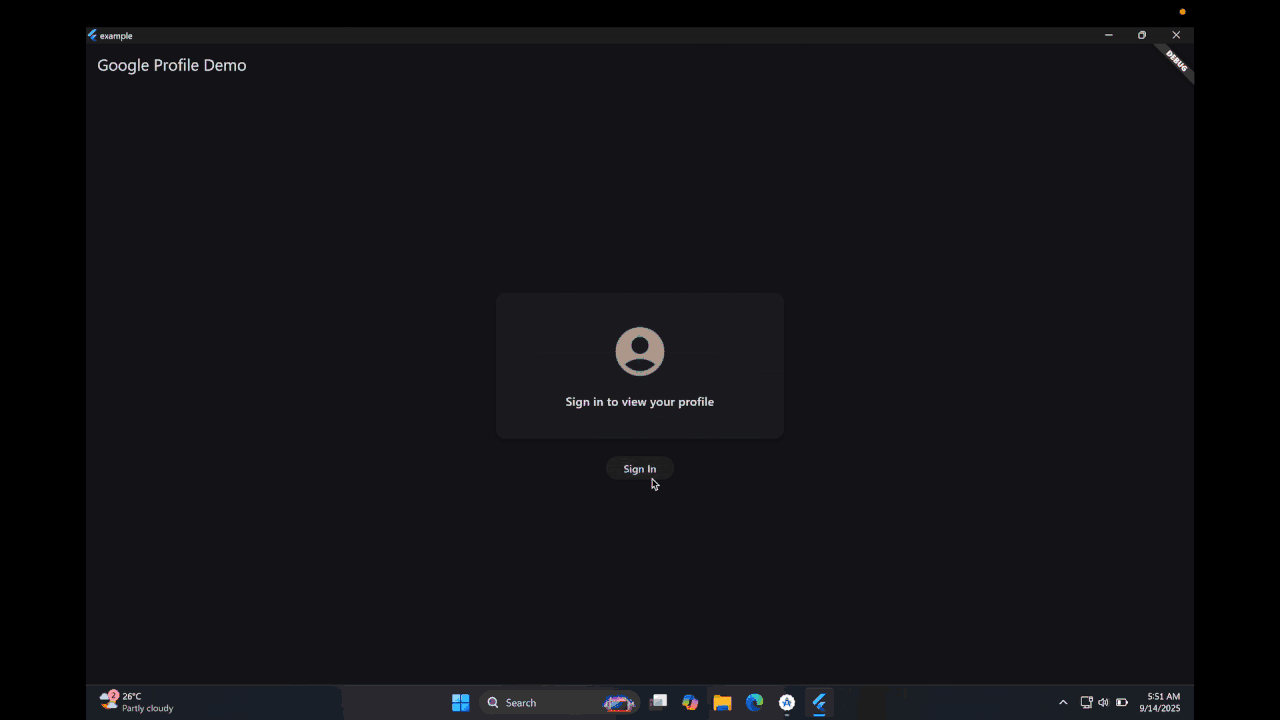
Task: Click the volume speaker tray icon
Action: point(1103,702)
